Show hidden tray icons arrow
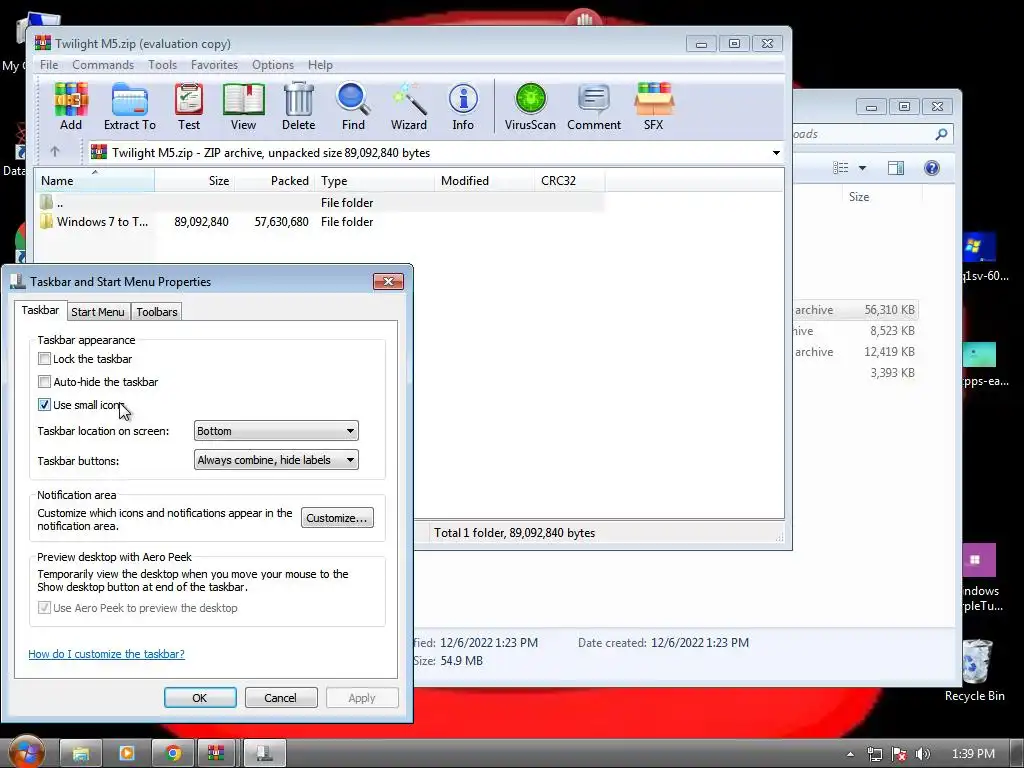Screen dimensions: 1024x768 pyautogui.click(x=850, y=754)
